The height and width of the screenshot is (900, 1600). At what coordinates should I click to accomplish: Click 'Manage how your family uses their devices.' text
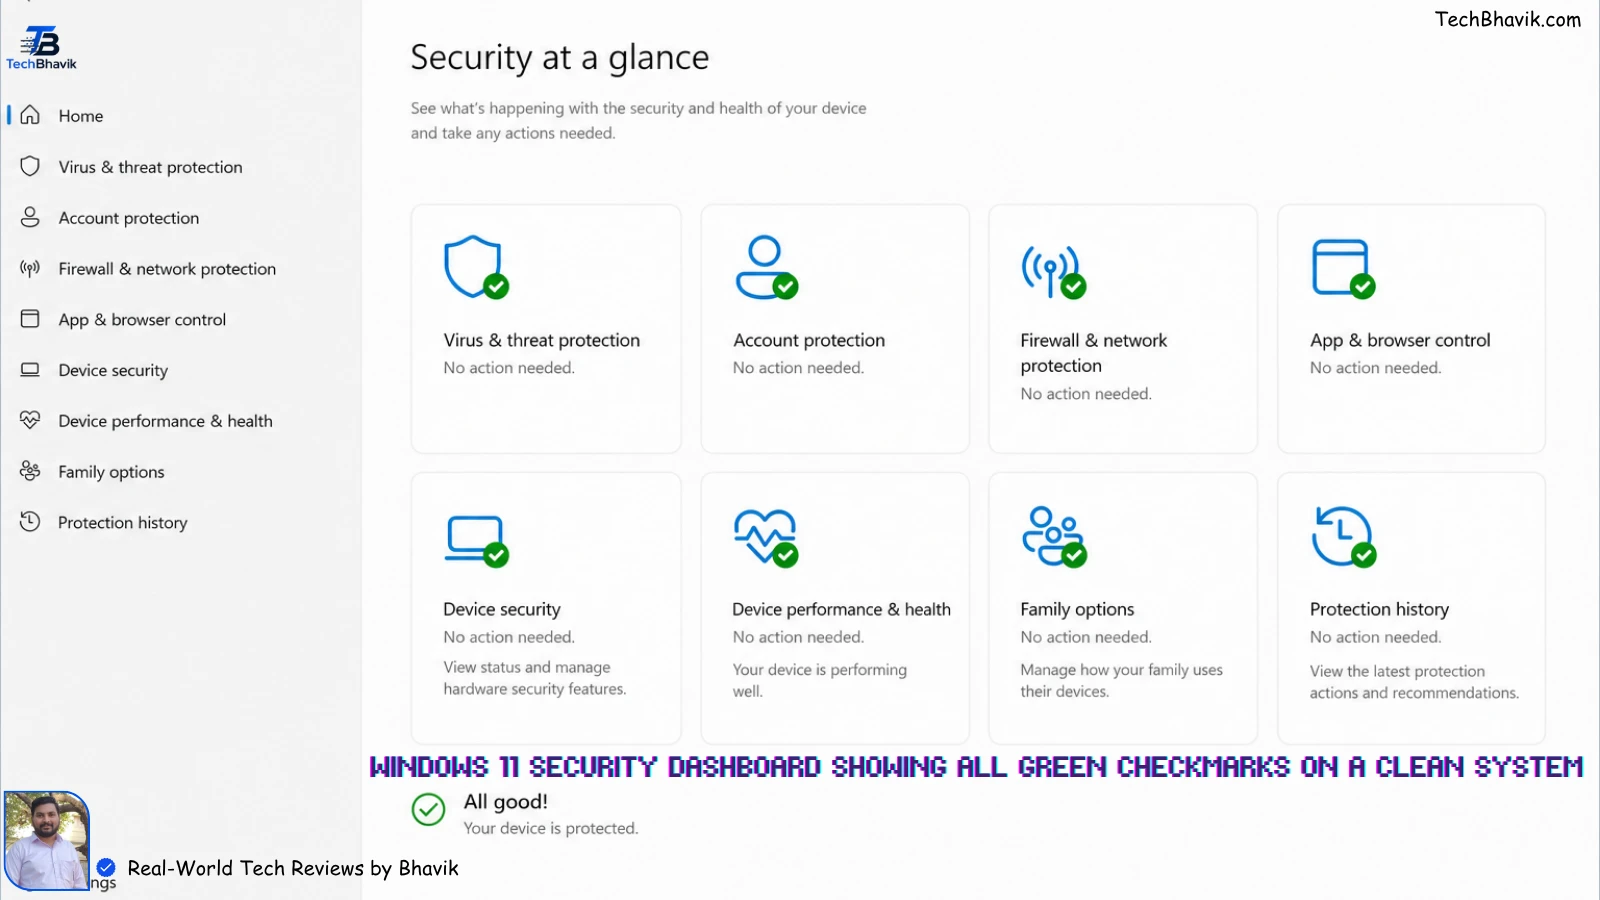pos(1121,680)
